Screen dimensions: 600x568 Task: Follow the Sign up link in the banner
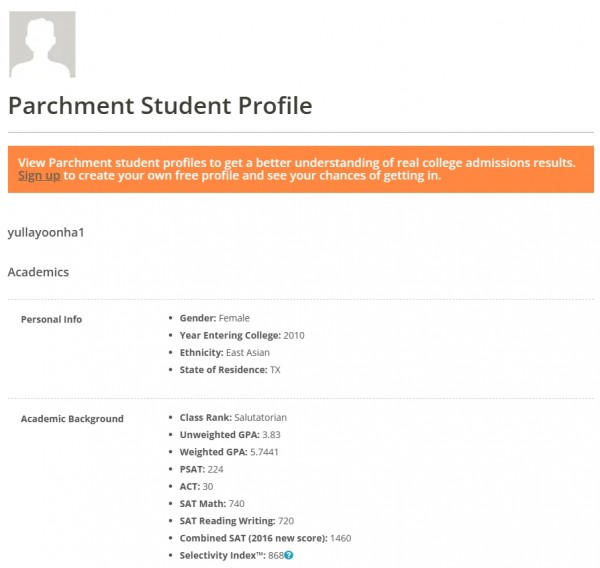point(39,176)
